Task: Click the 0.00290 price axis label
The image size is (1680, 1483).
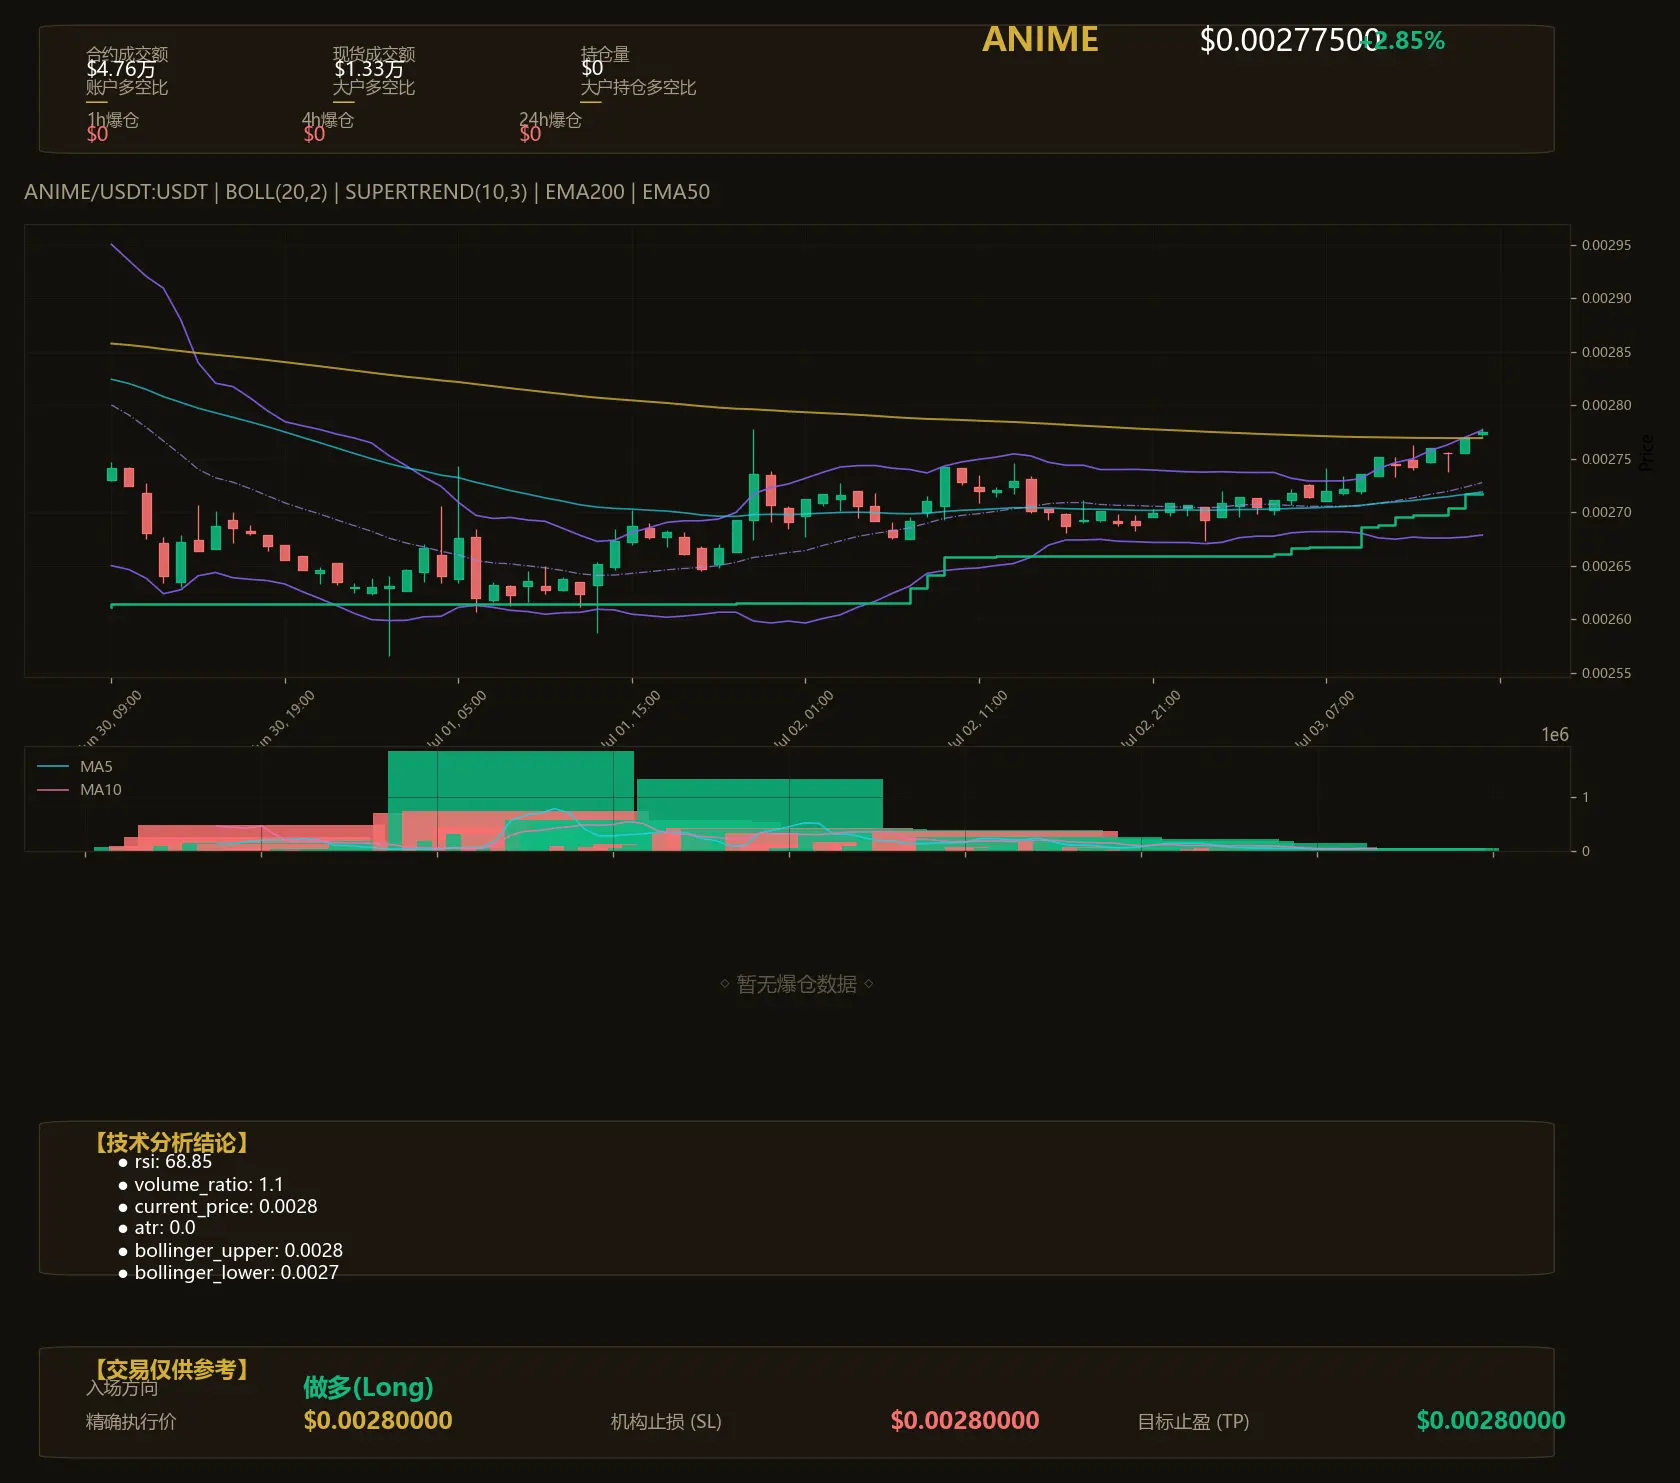Action: (x=1606, y=298)
